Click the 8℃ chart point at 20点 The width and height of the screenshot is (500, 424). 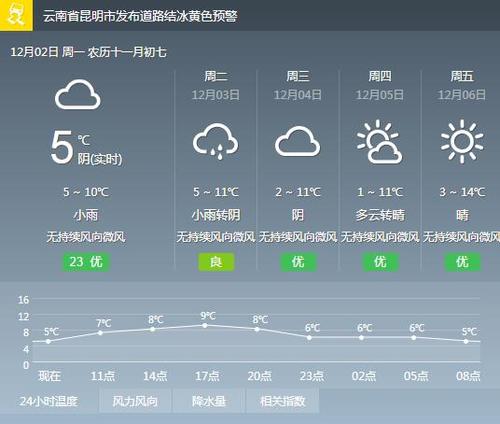pyautogui.click(x=257, y=329)
